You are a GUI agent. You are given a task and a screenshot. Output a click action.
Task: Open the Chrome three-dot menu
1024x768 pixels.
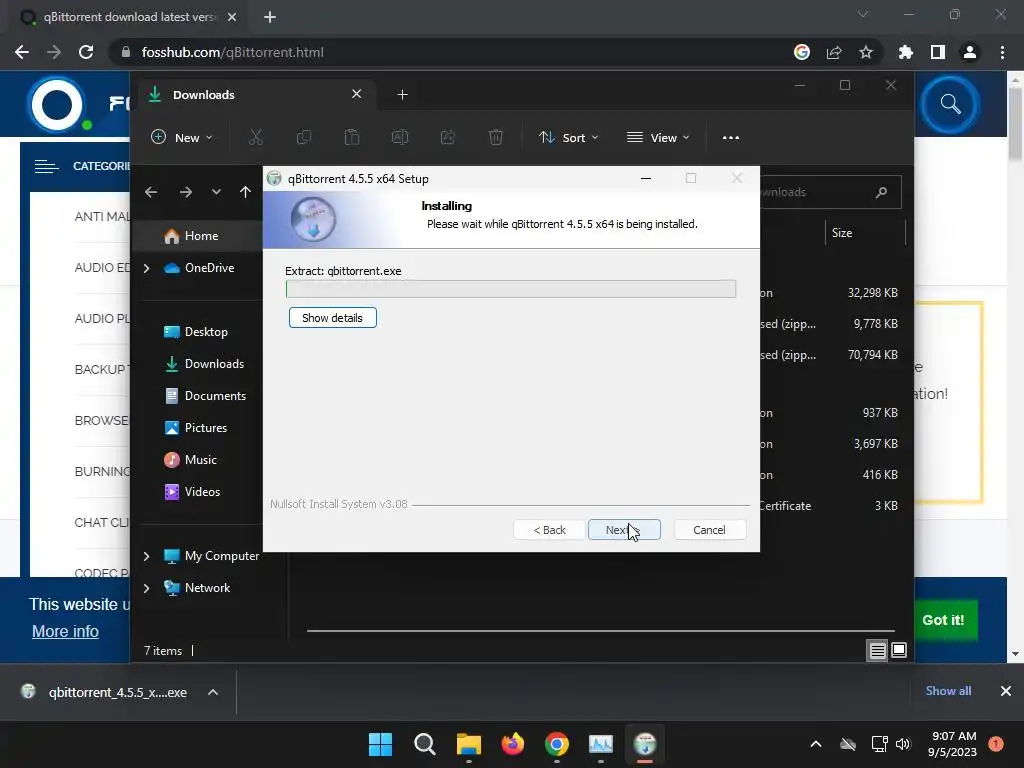click(1002, 52)
